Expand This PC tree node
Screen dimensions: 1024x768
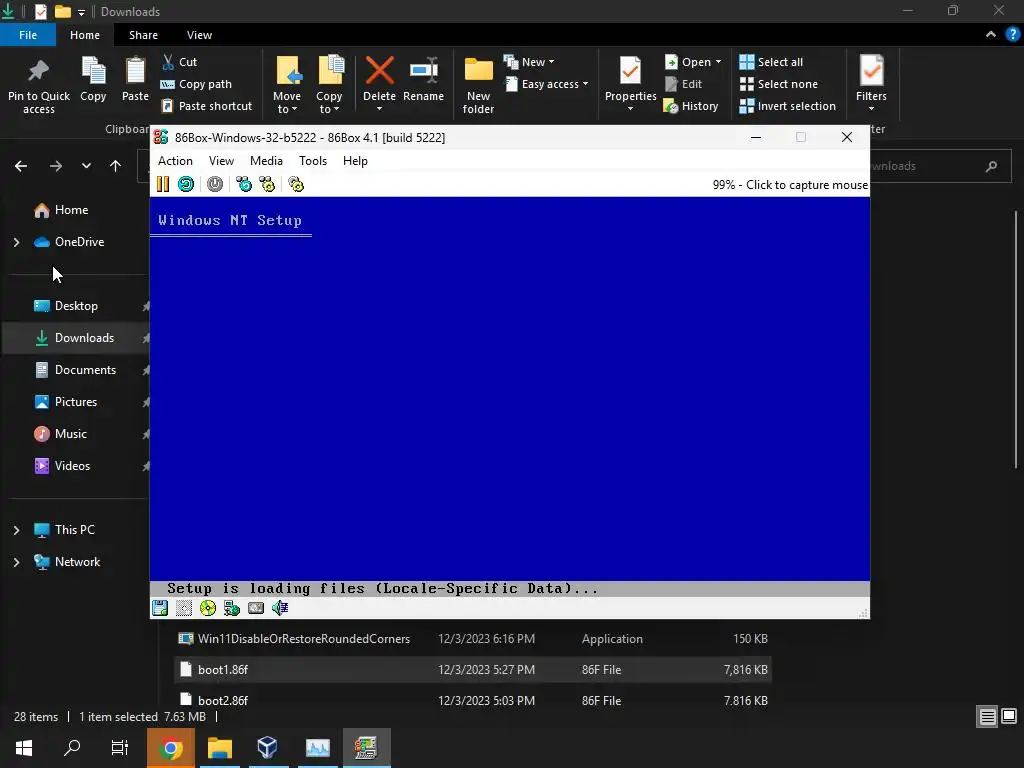coord(16,530)
